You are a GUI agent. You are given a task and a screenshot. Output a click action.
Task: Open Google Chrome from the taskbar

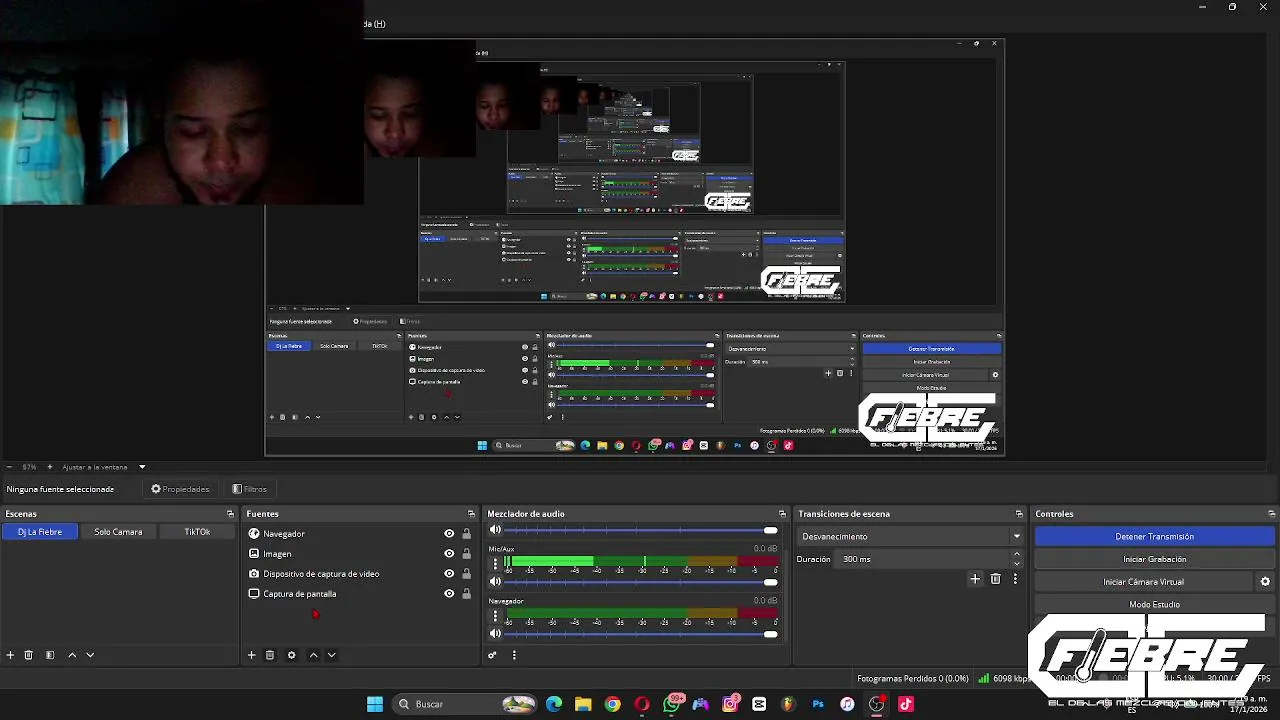pyautogui.click(x=612, y=704)
